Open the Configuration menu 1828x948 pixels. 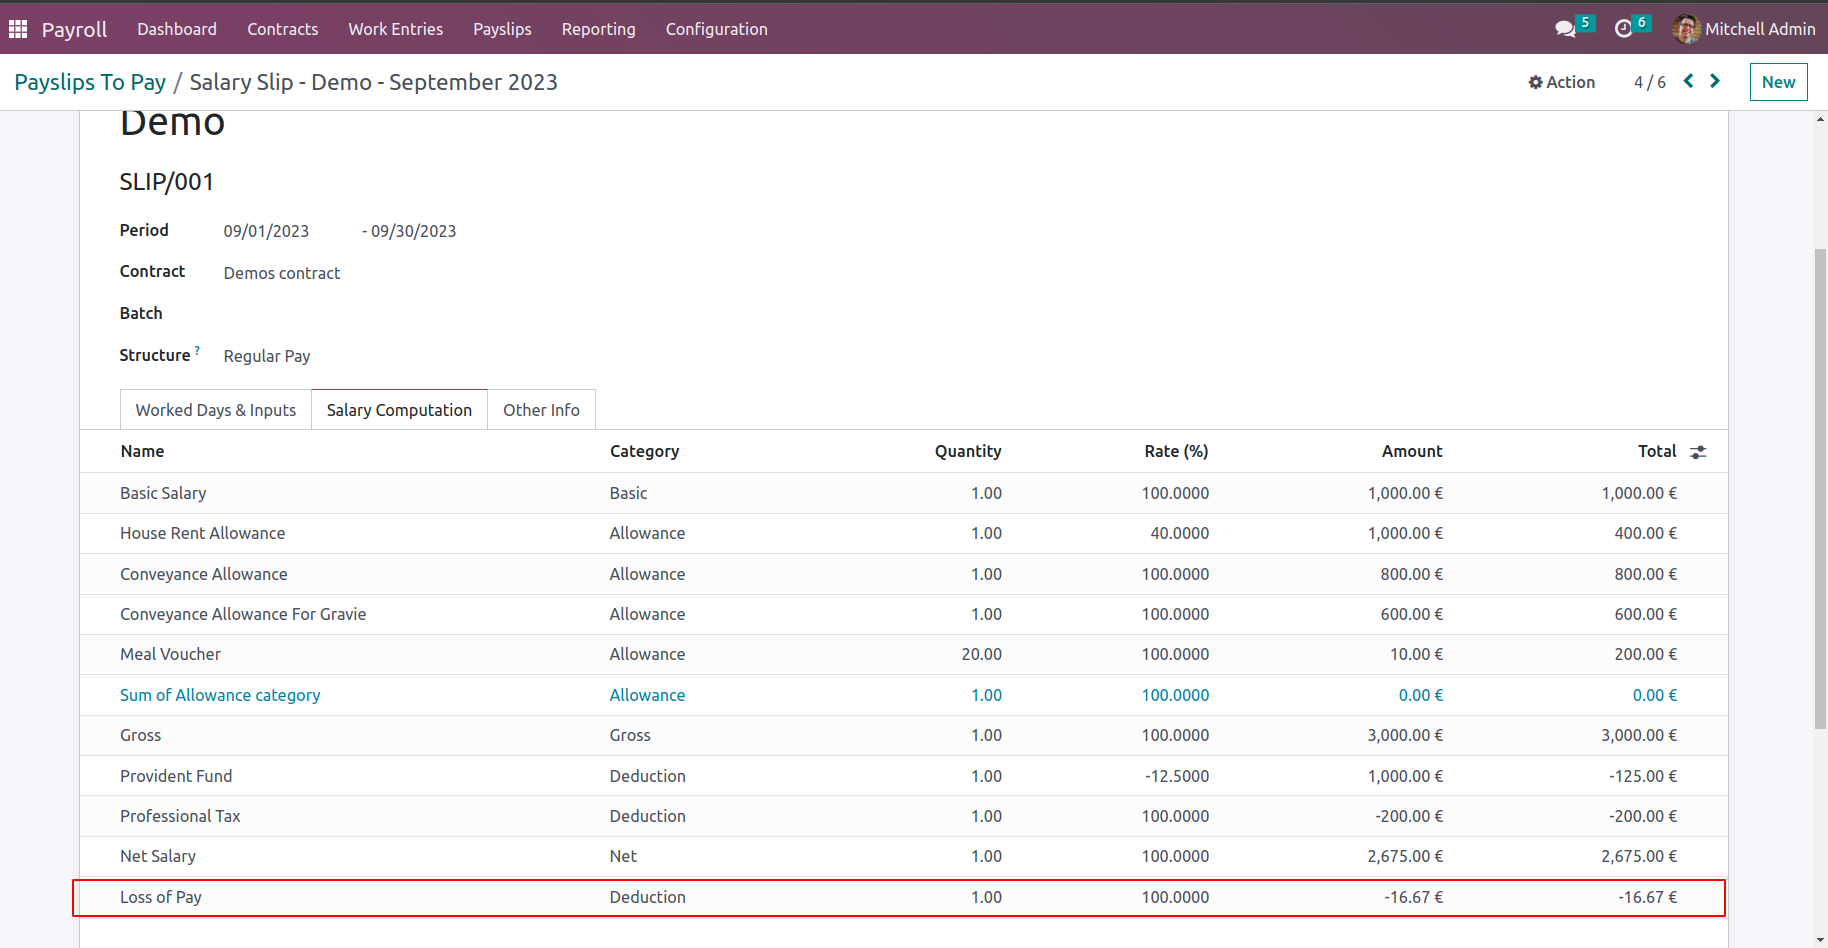[717, 29]
